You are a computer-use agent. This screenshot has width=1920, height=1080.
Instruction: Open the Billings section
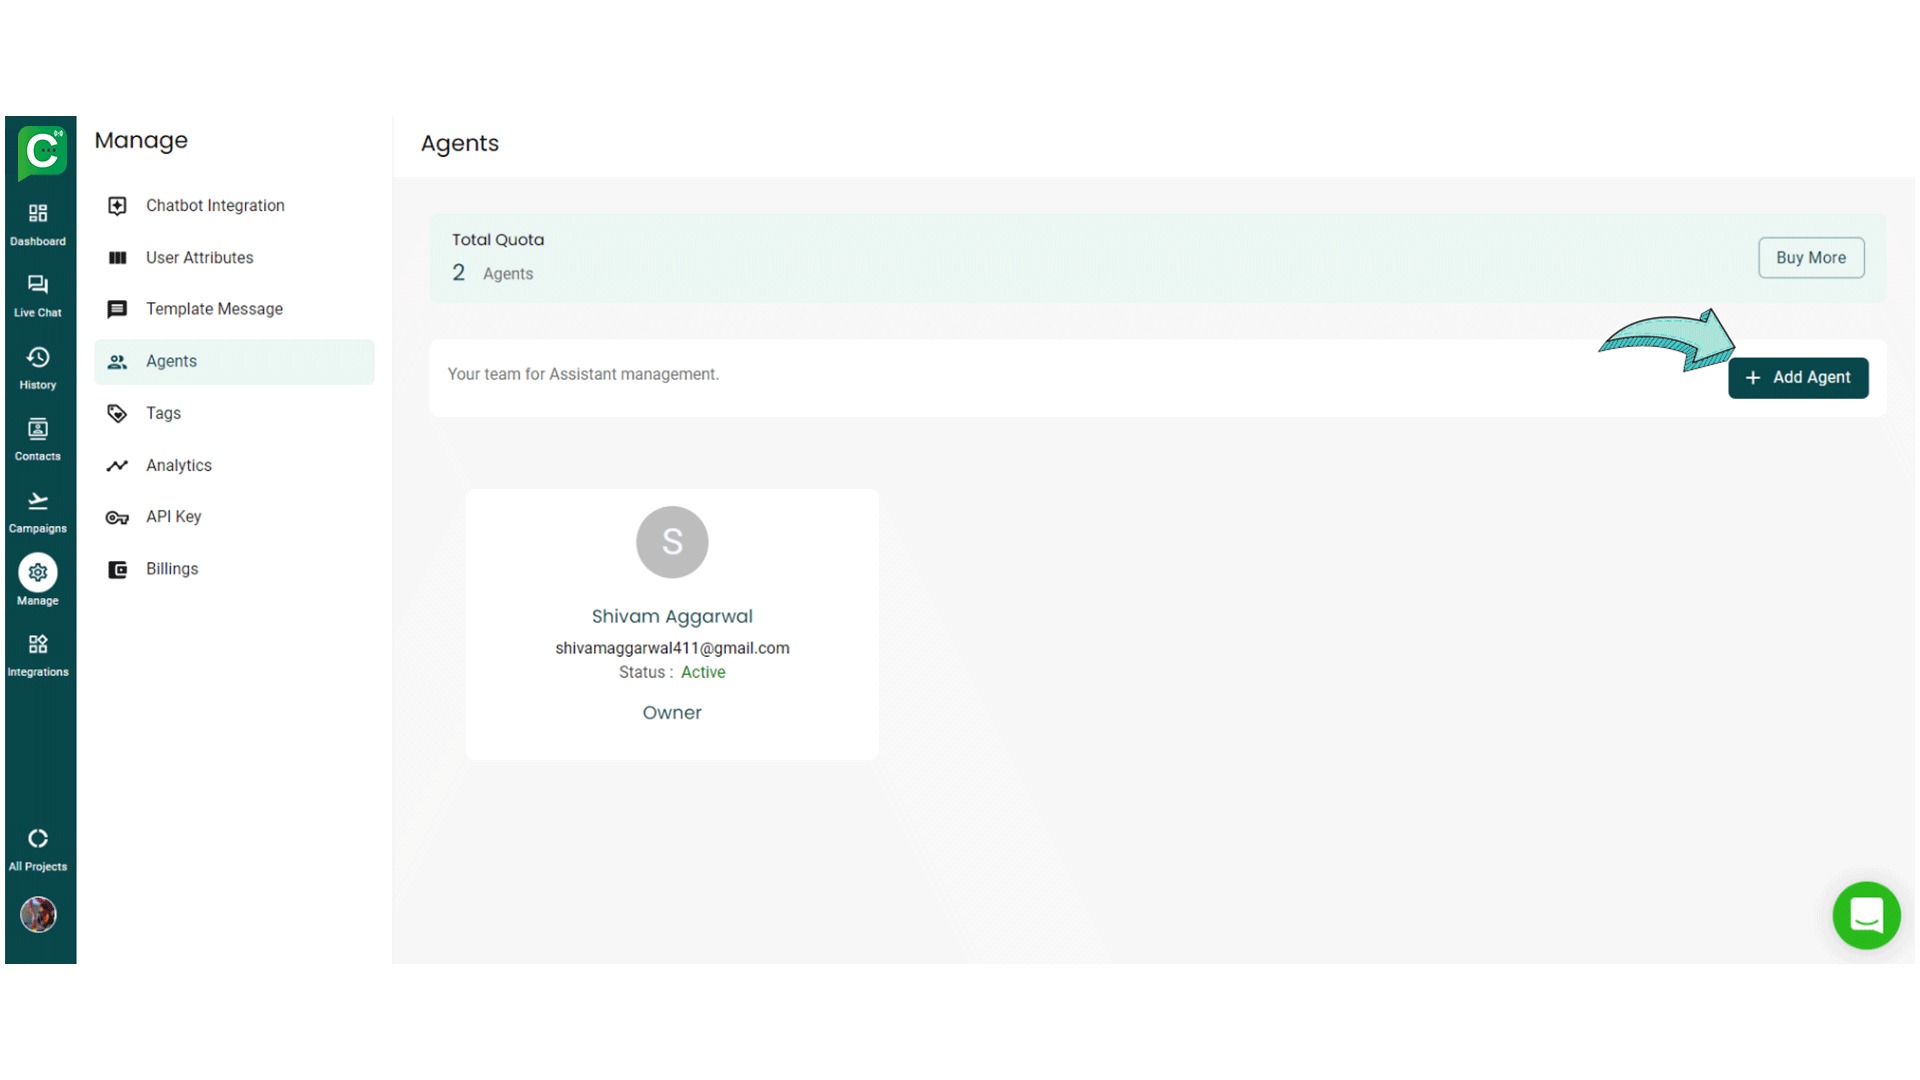[172, 569]
